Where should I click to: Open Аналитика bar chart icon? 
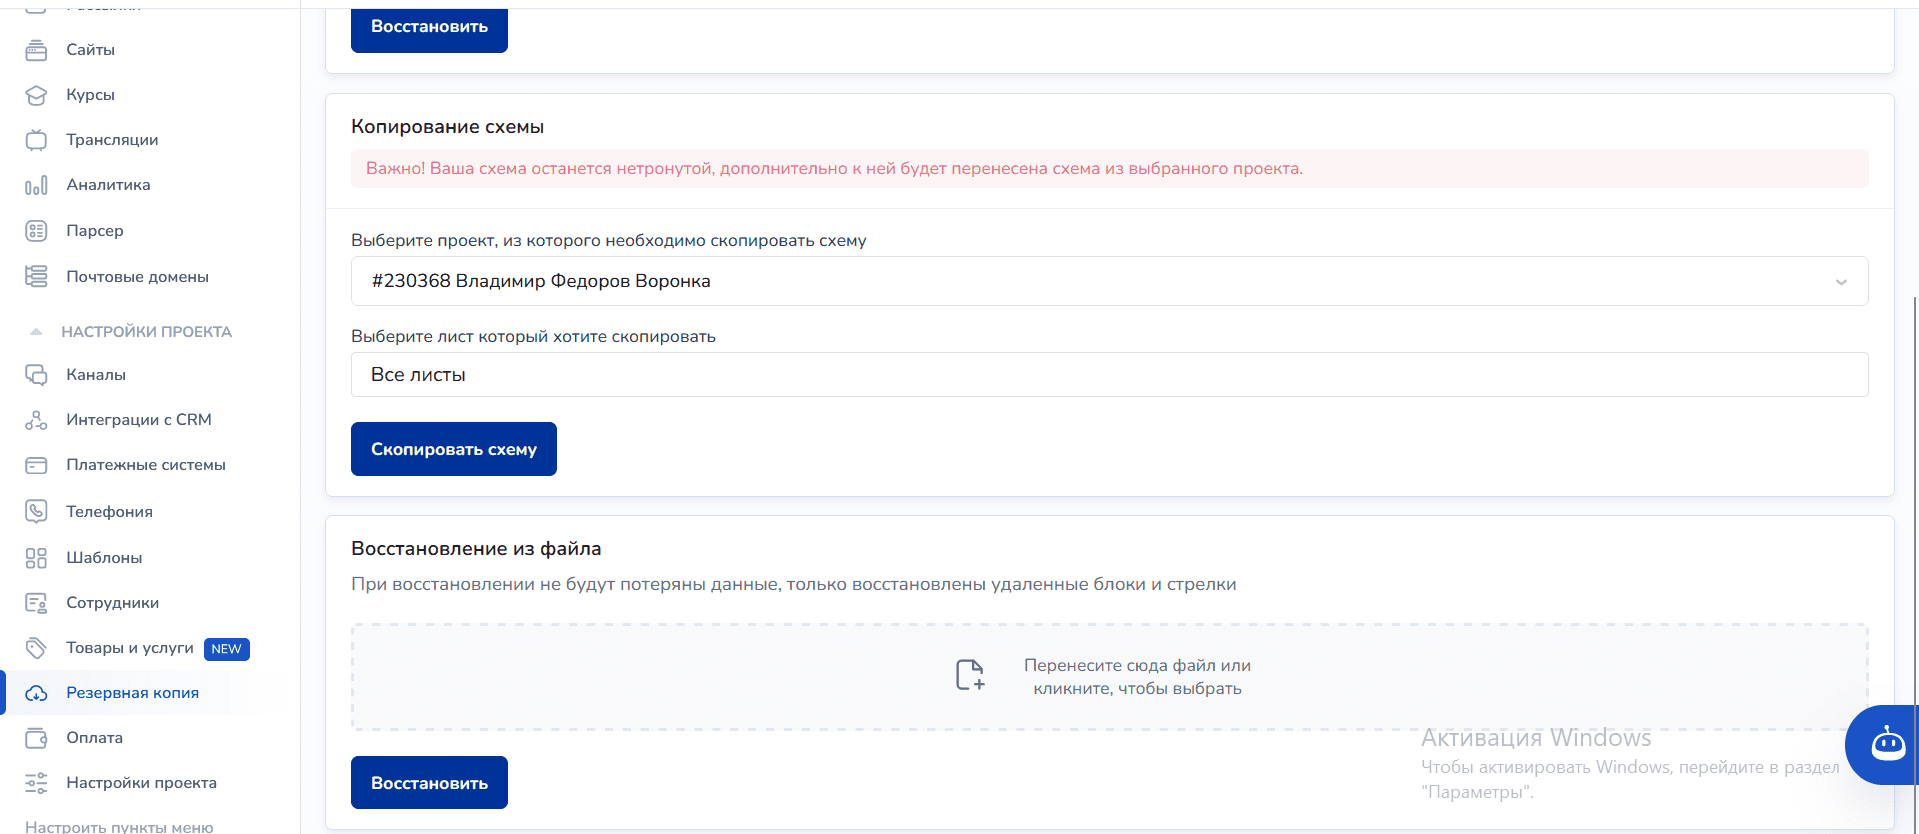pos(36,185)
